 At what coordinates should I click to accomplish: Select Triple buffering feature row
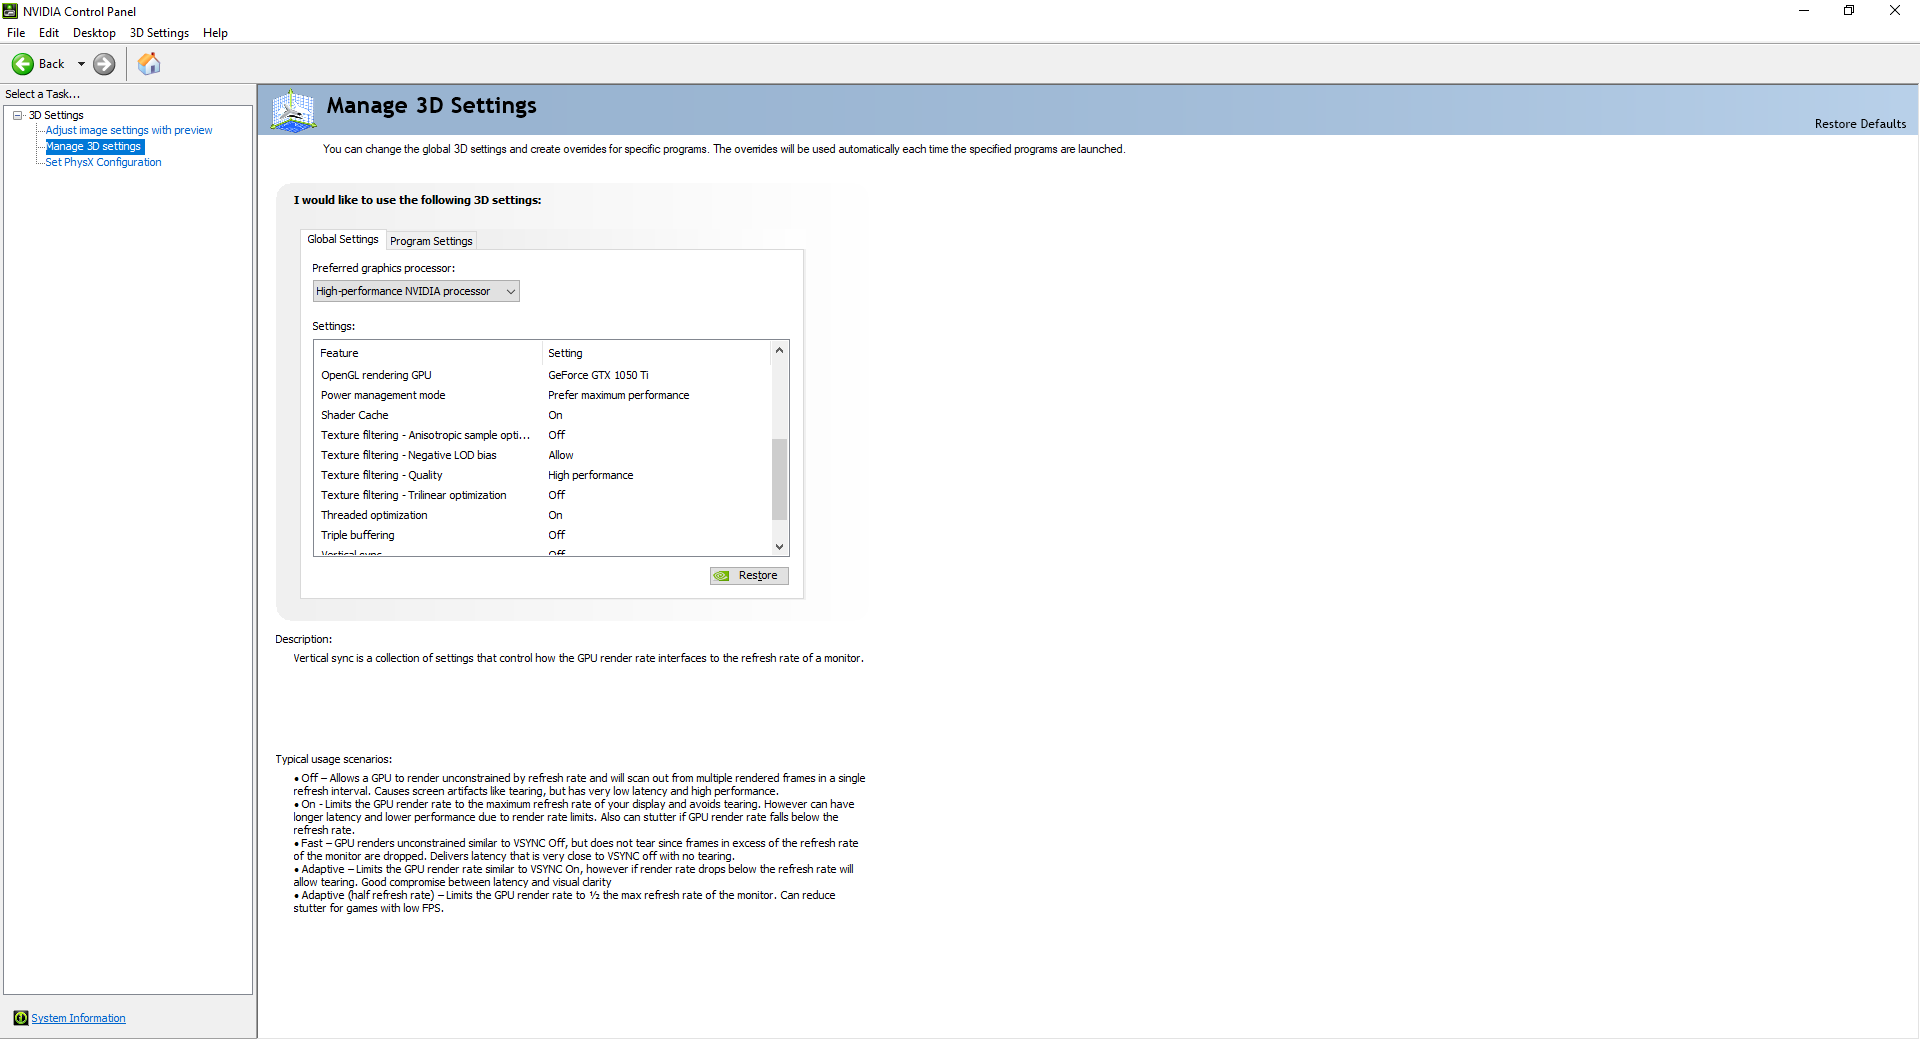pos(542,535)
